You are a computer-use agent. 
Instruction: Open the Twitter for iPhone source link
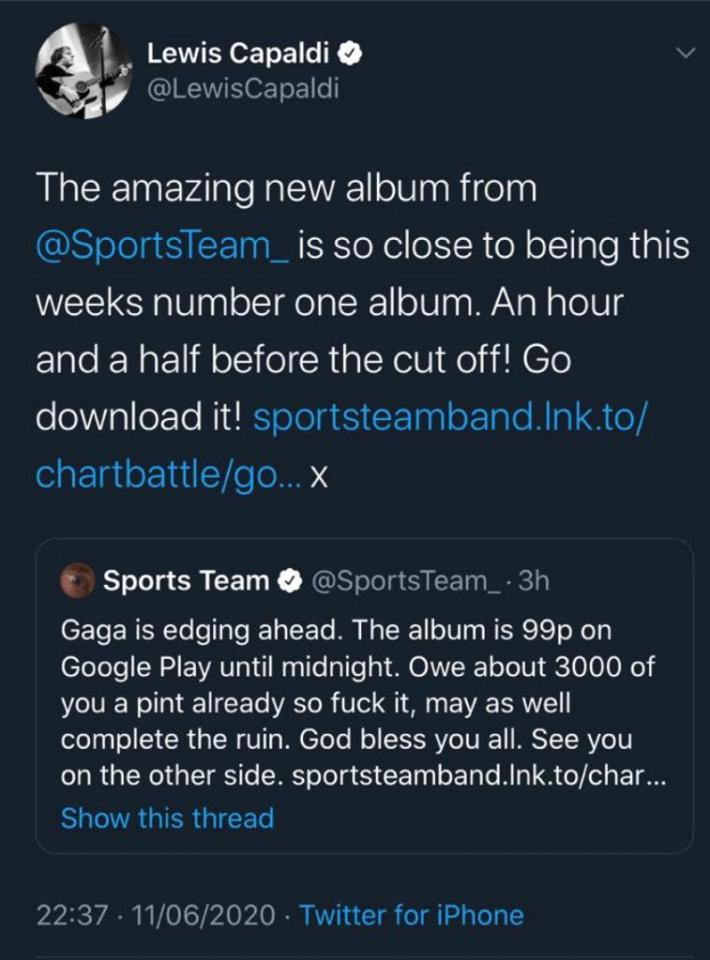[411, 914]
